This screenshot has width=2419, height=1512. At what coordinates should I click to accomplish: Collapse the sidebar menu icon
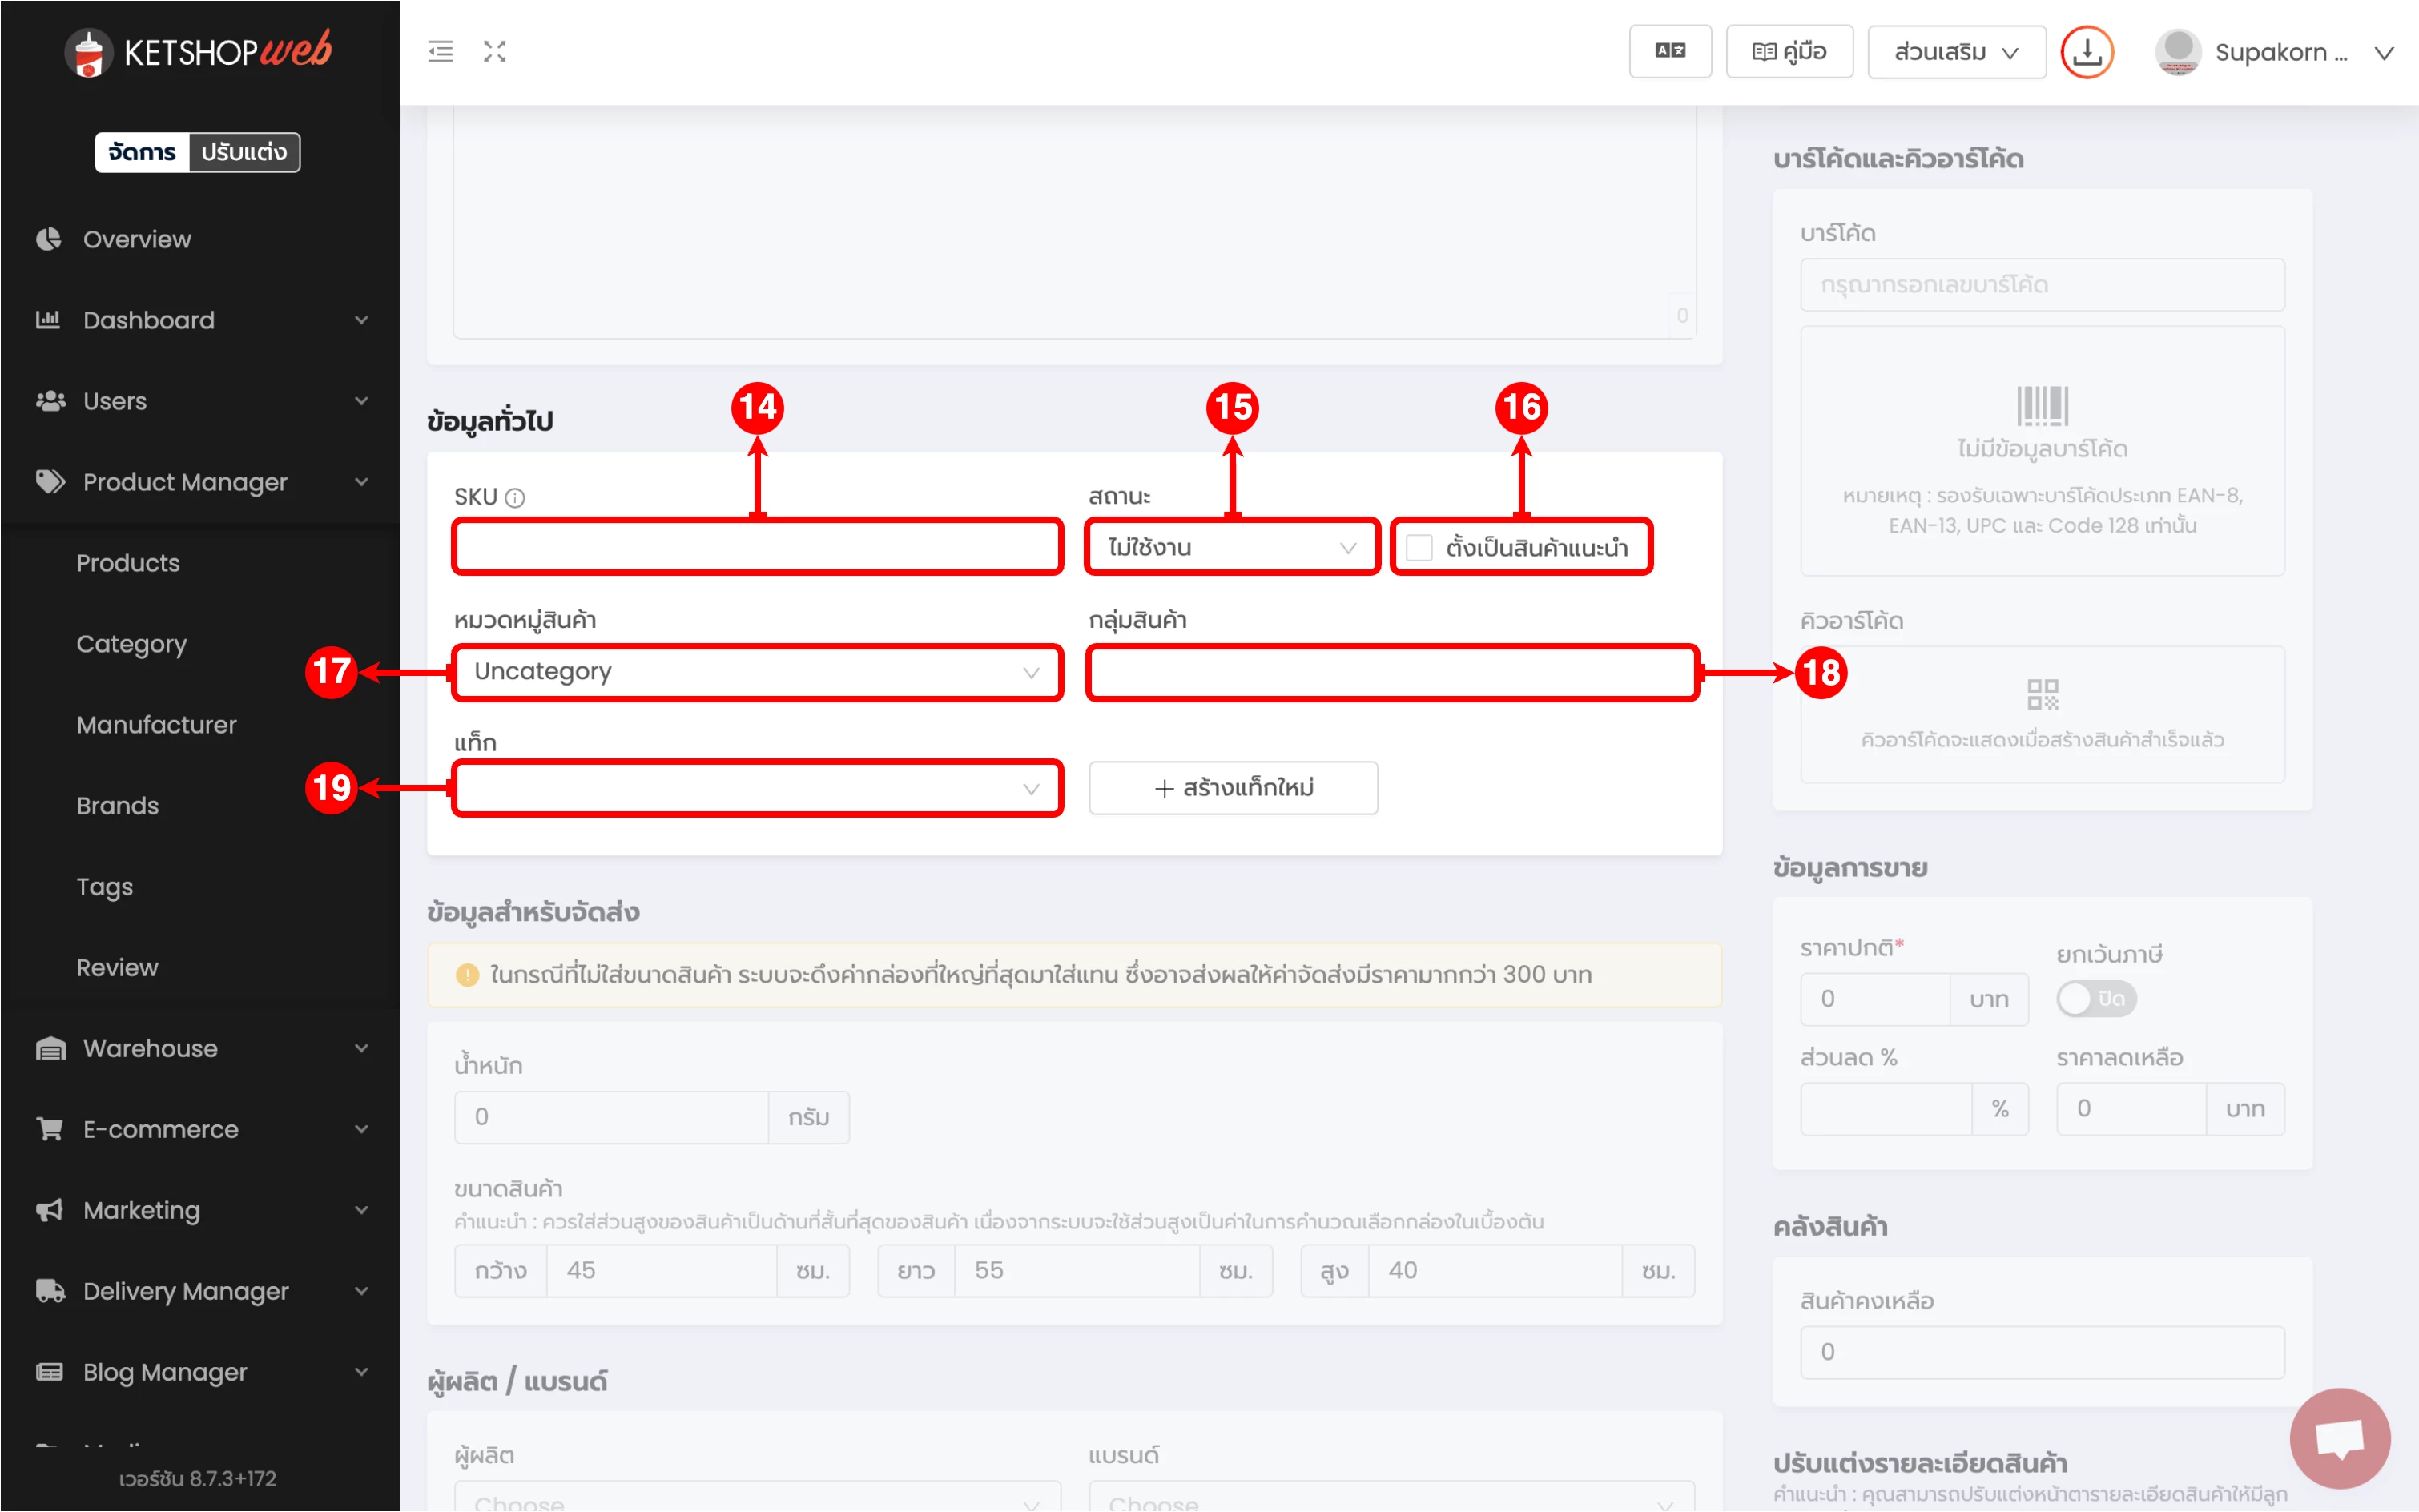click(440, 51)
